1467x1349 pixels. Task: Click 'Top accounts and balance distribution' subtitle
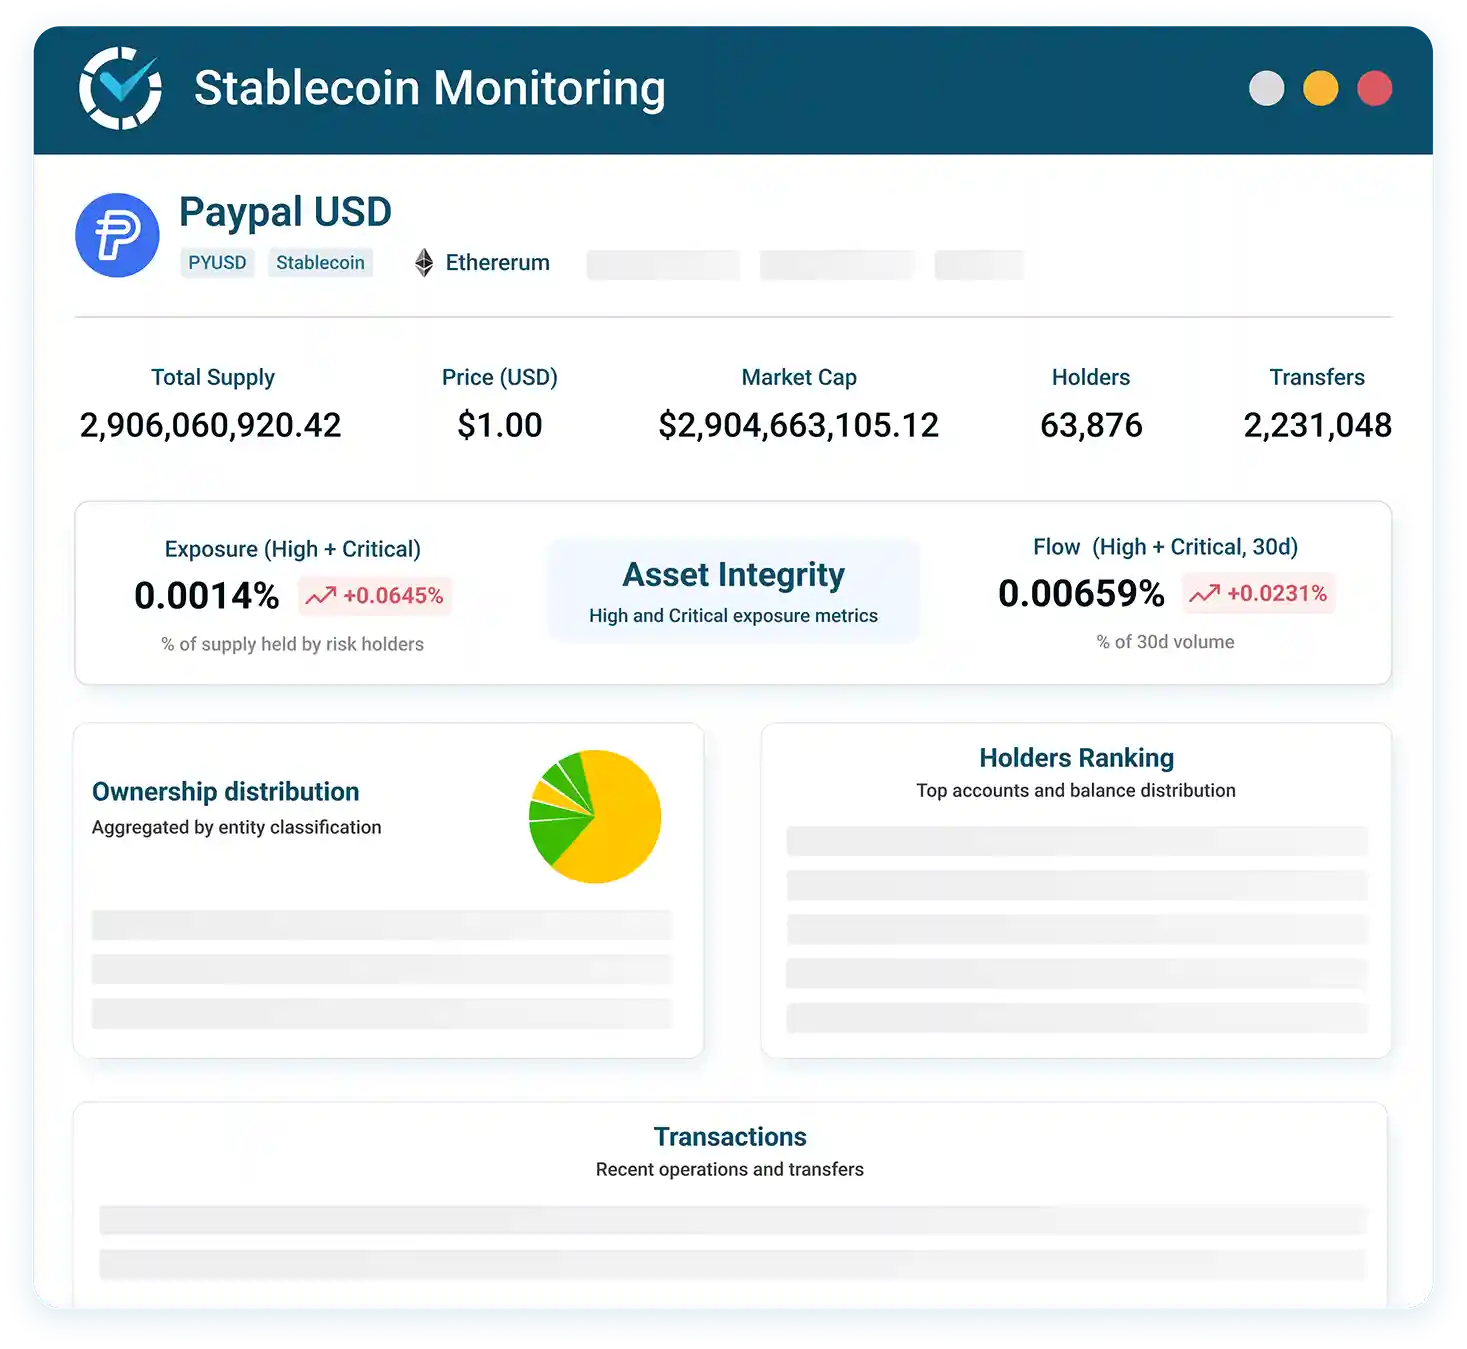(1076, 791)
